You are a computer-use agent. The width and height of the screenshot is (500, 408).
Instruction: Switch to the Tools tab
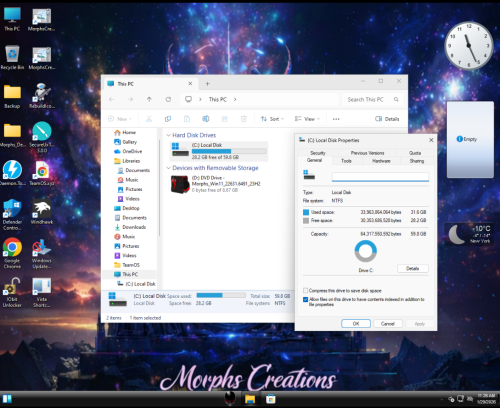pyautogui.click(x=346, y=161)
